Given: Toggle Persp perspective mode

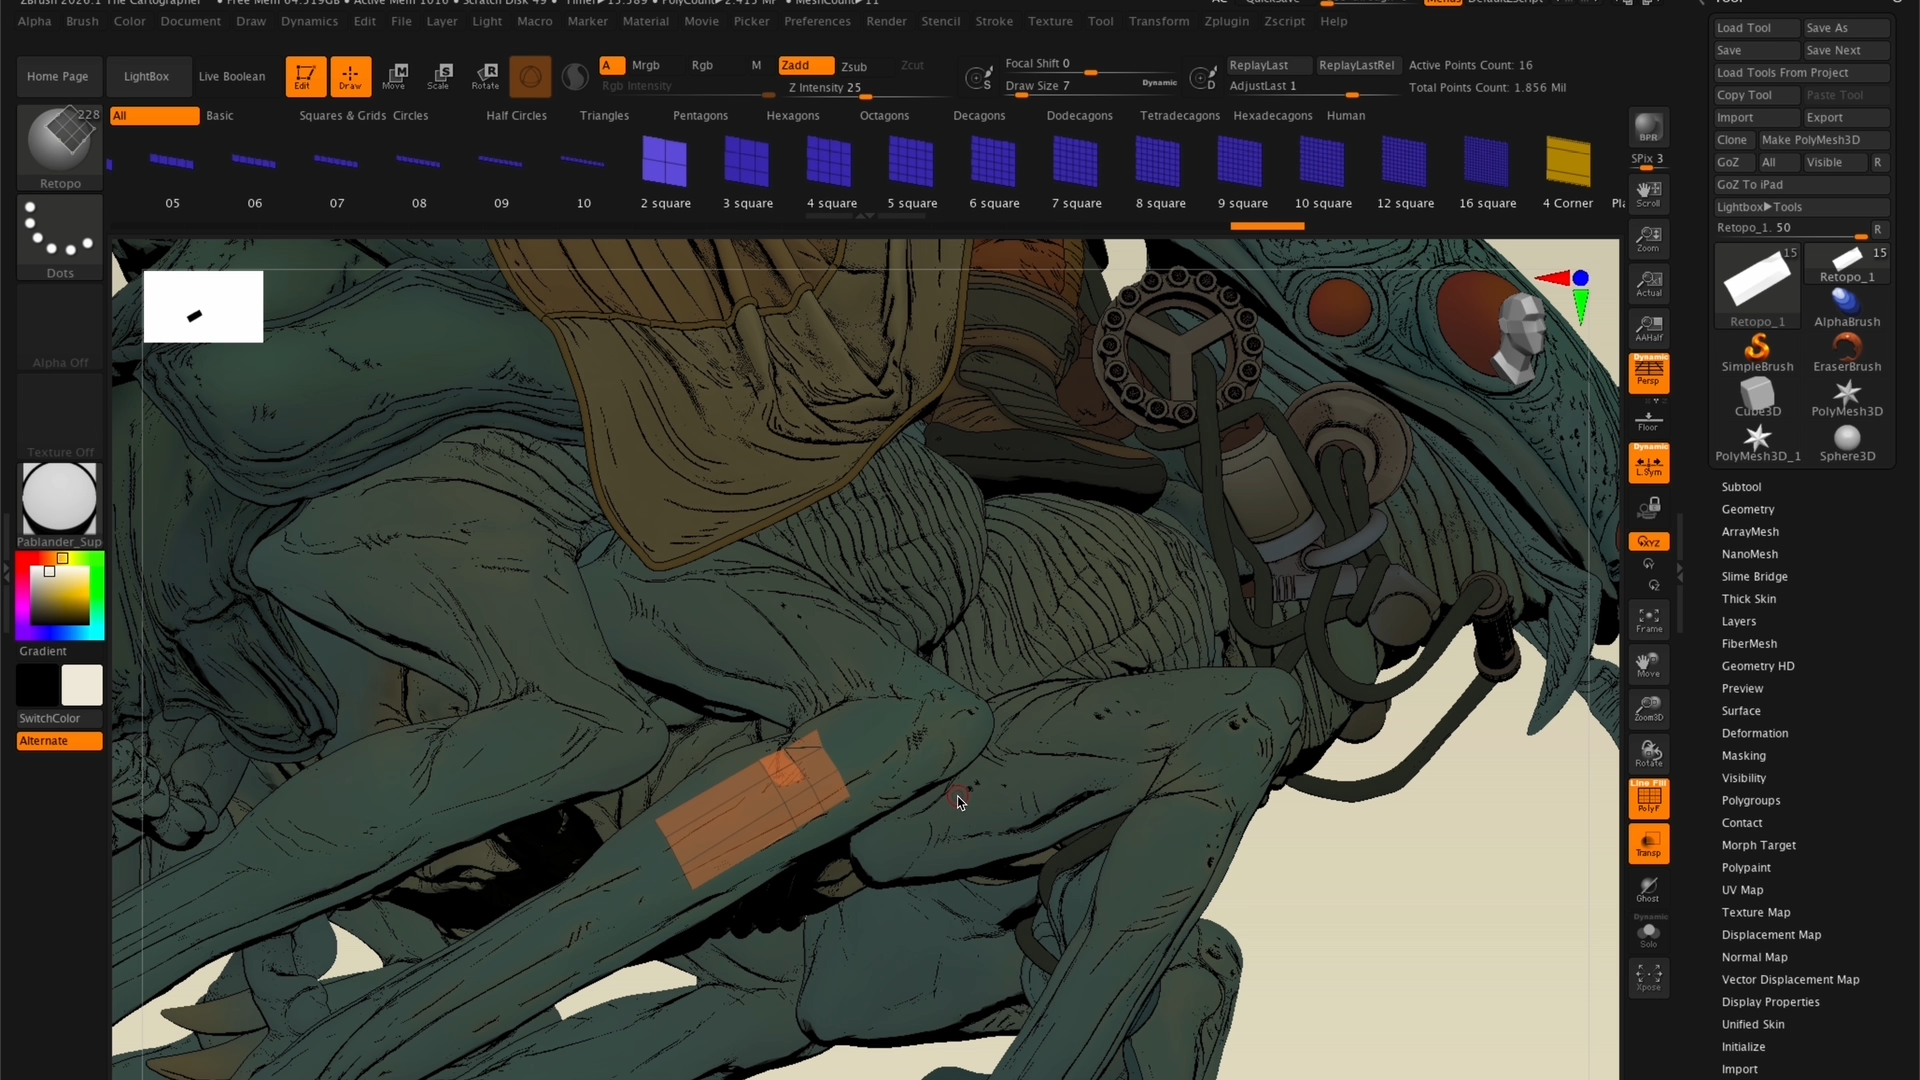Looking at the screenshot, I should (1648, 373).
